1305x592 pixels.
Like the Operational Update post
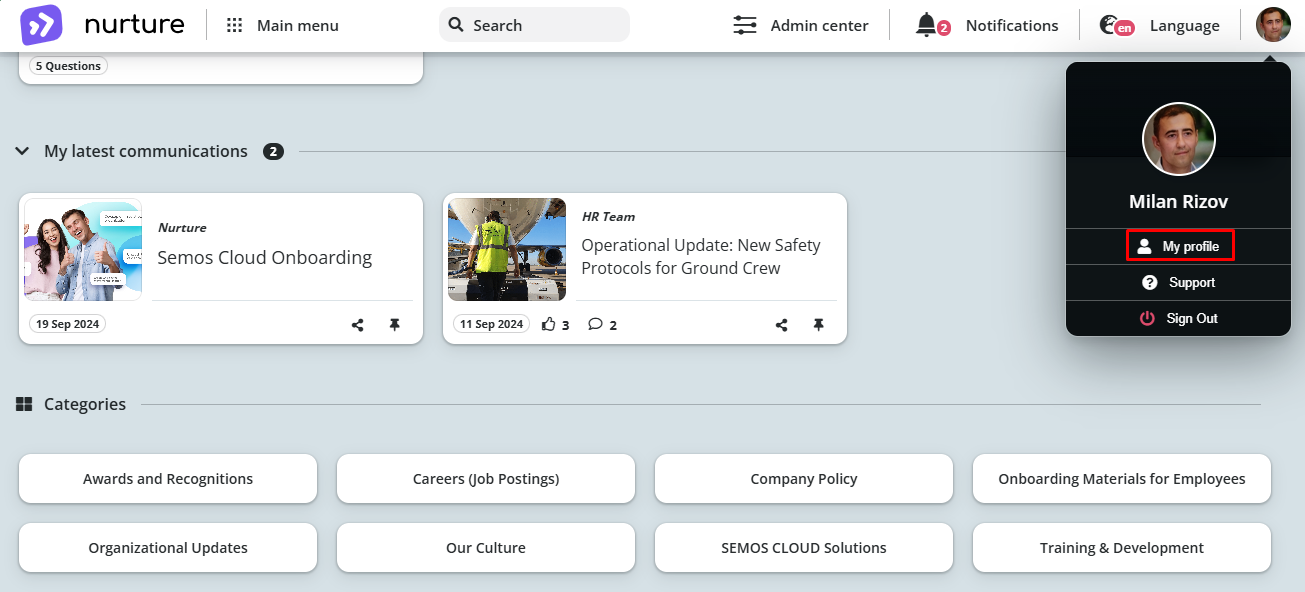[x=548, y=324]
